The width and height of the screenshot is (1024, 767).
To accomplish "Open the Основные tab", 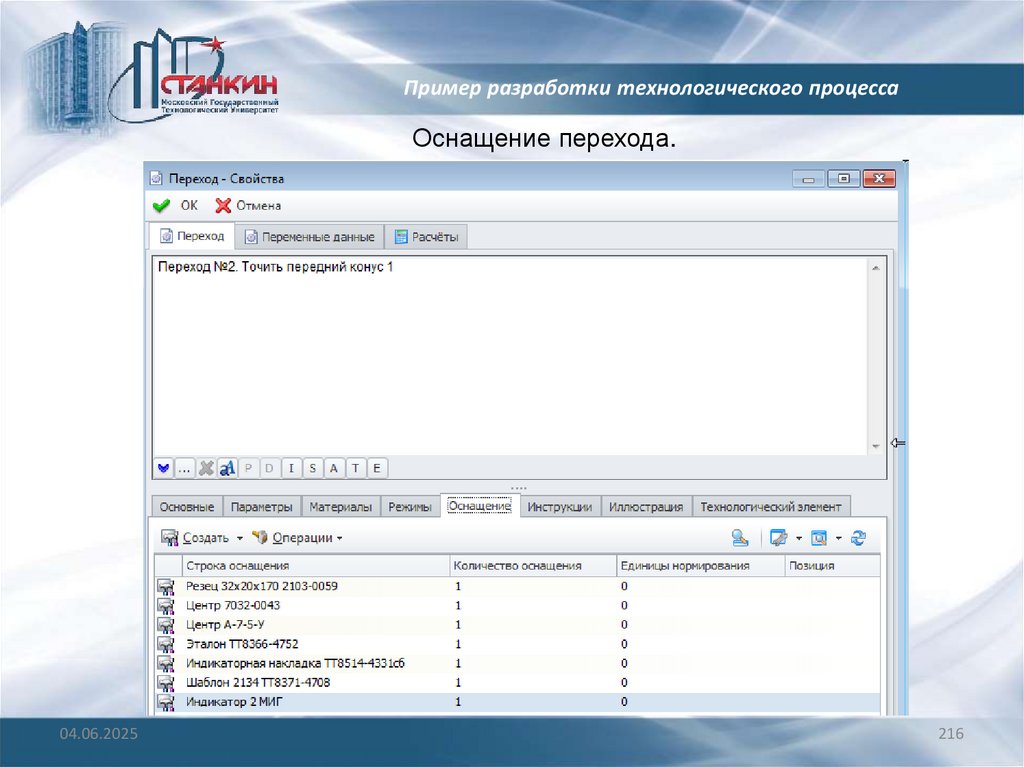I will click(187, 507).
